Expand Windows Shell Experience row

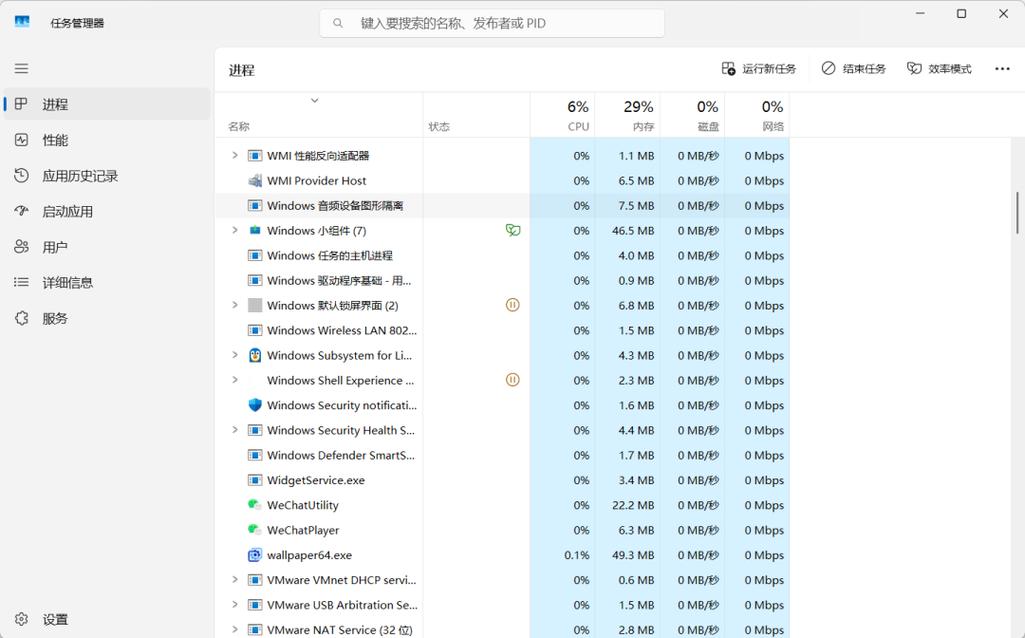click(235, 380)
